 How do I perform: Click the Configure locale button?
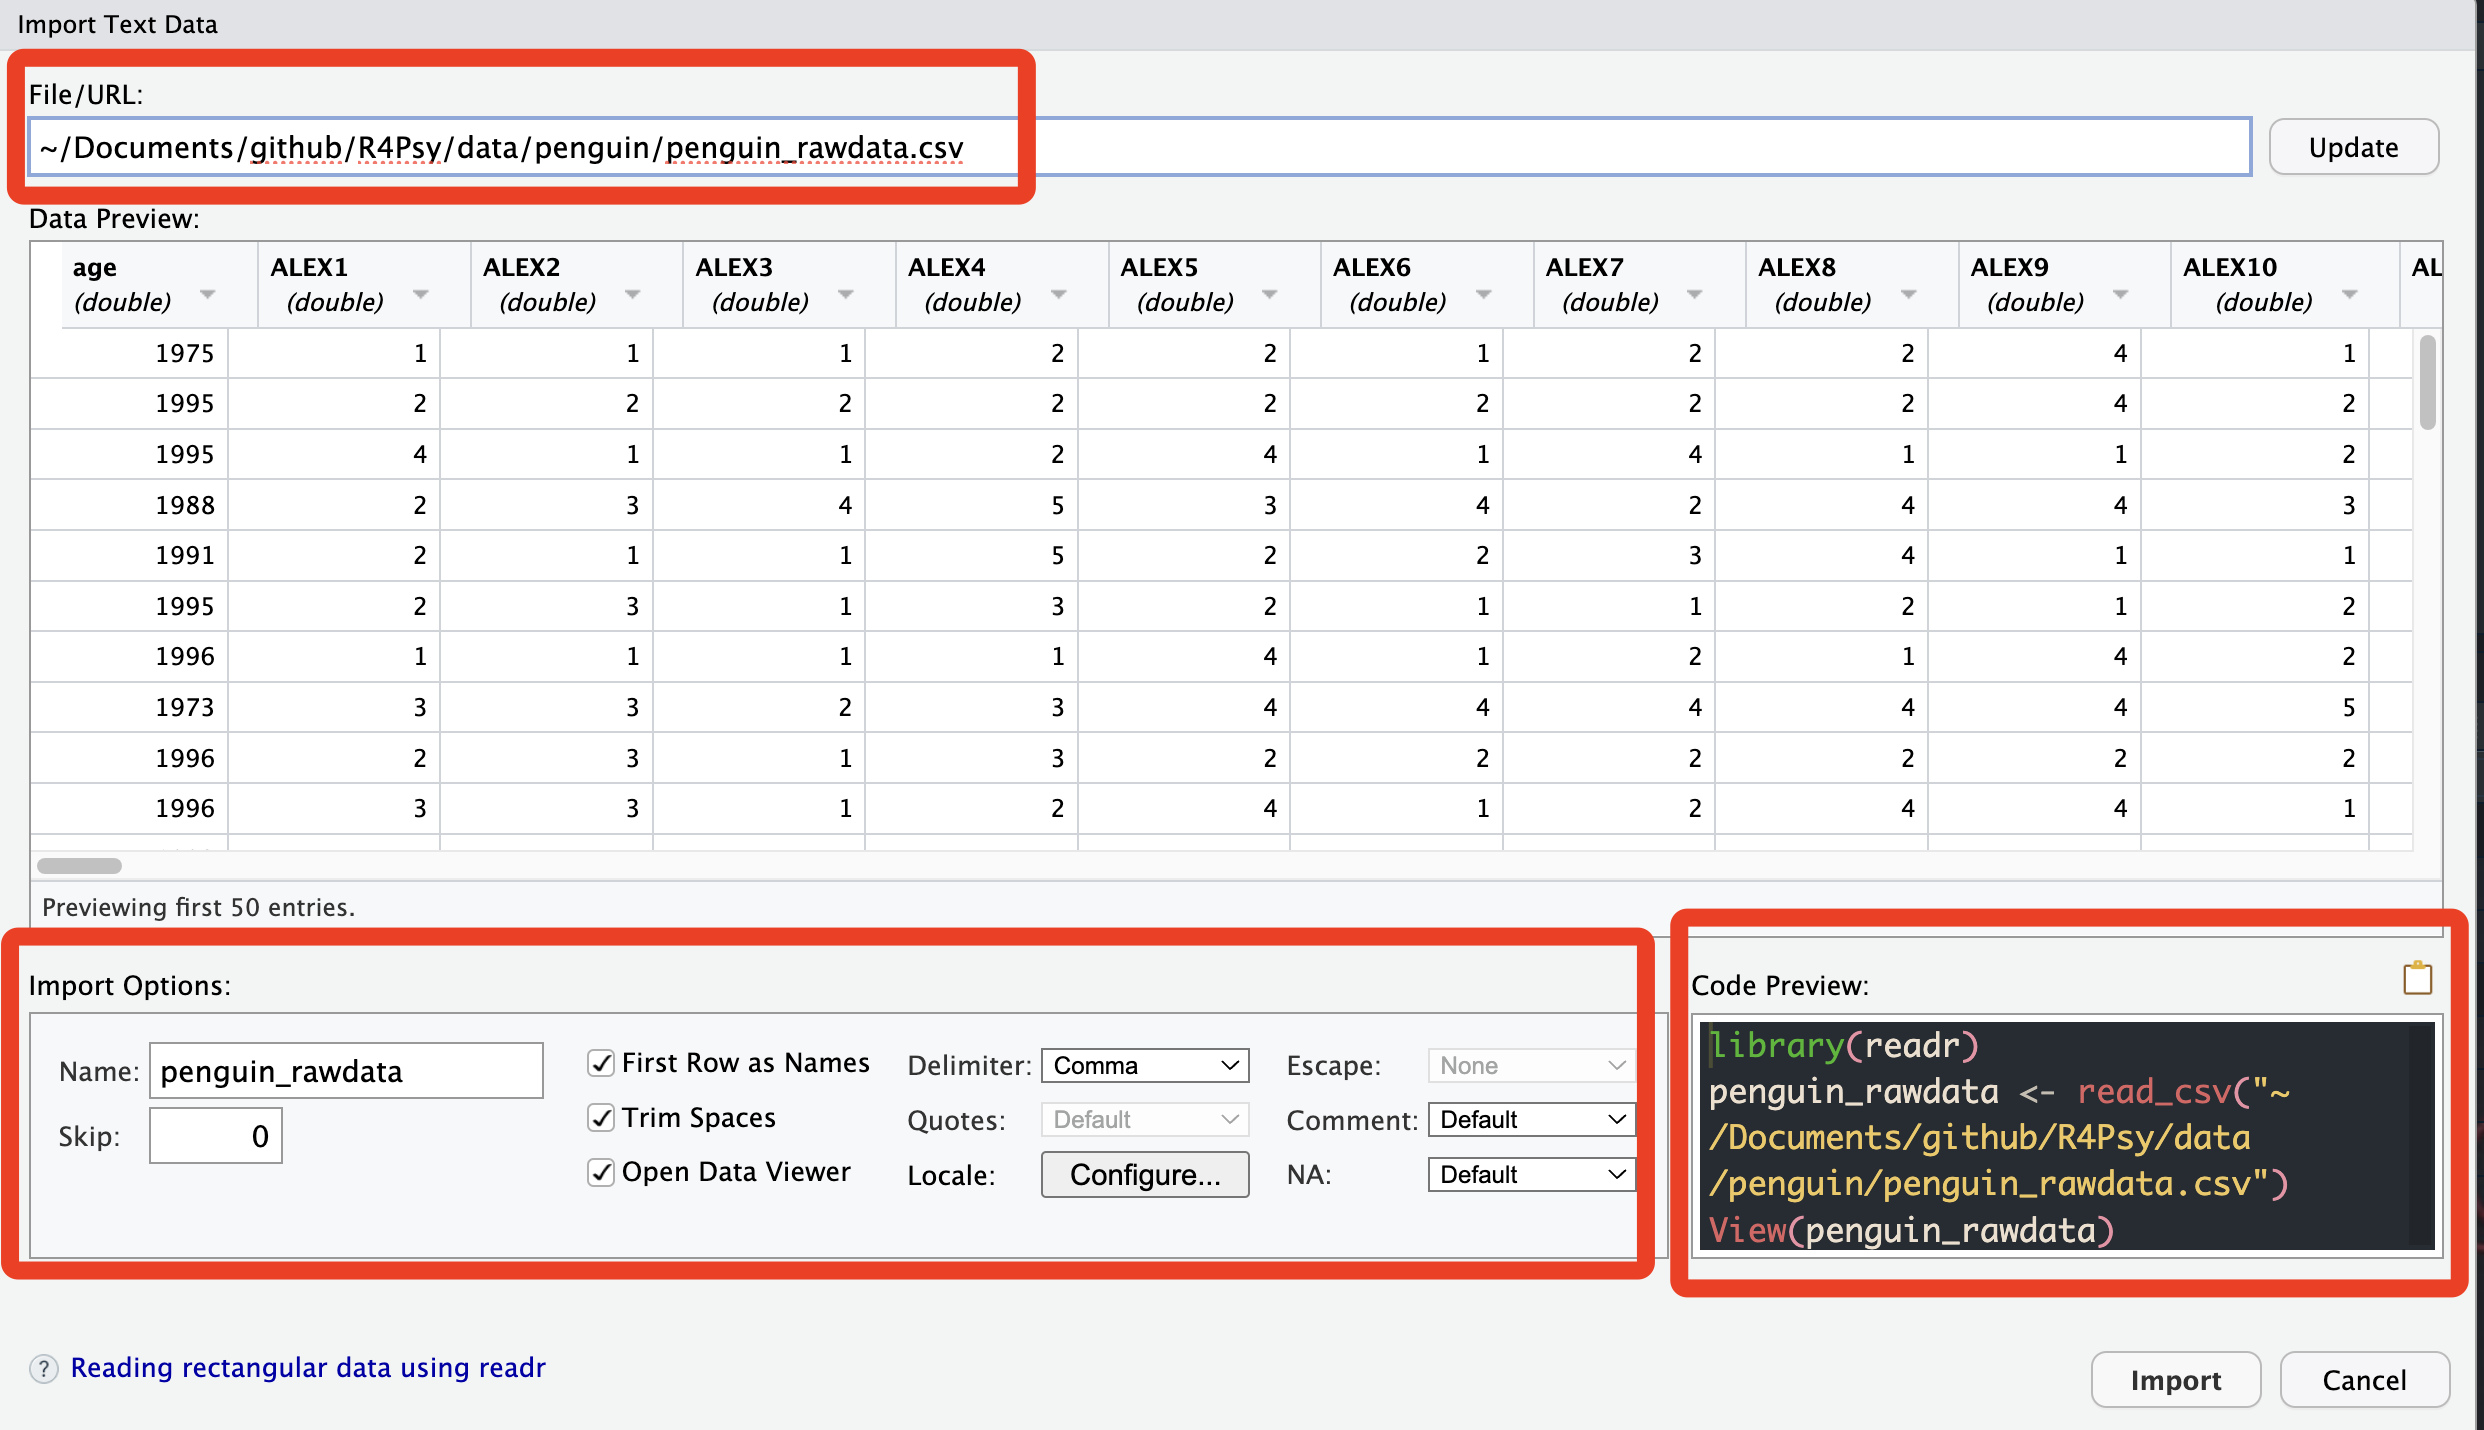[1145, 1175]
